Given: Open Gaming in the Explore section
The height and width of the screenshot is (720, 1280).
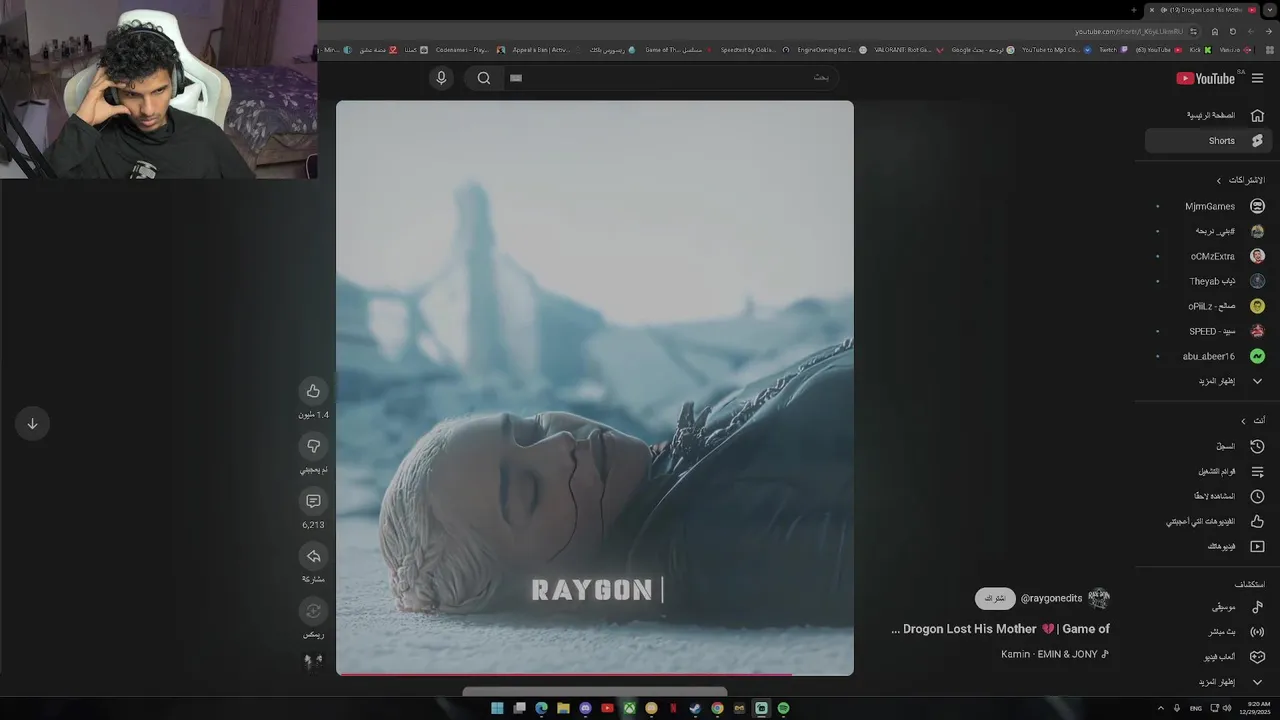Looking at the screenshot, I should click(1209, 657).
